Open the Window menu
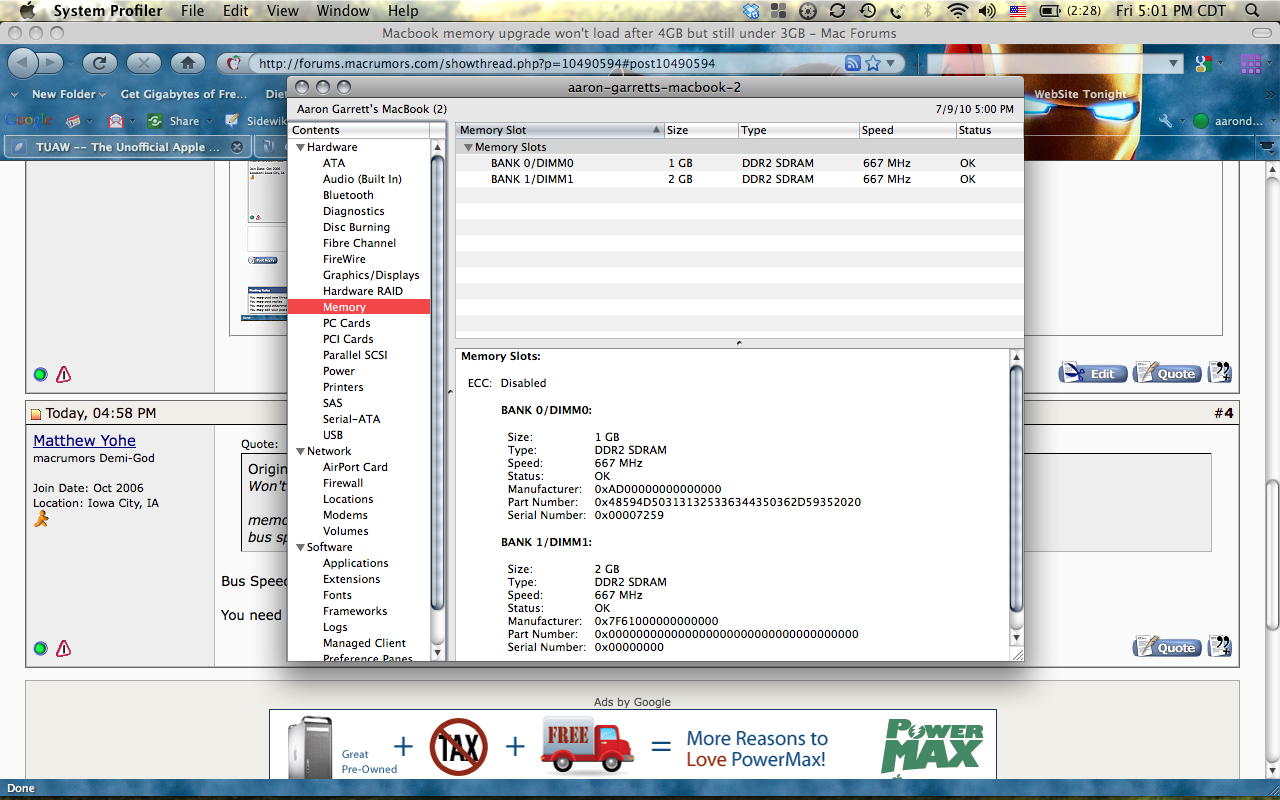Screen dimensions: 1280x800 (343, 11)
